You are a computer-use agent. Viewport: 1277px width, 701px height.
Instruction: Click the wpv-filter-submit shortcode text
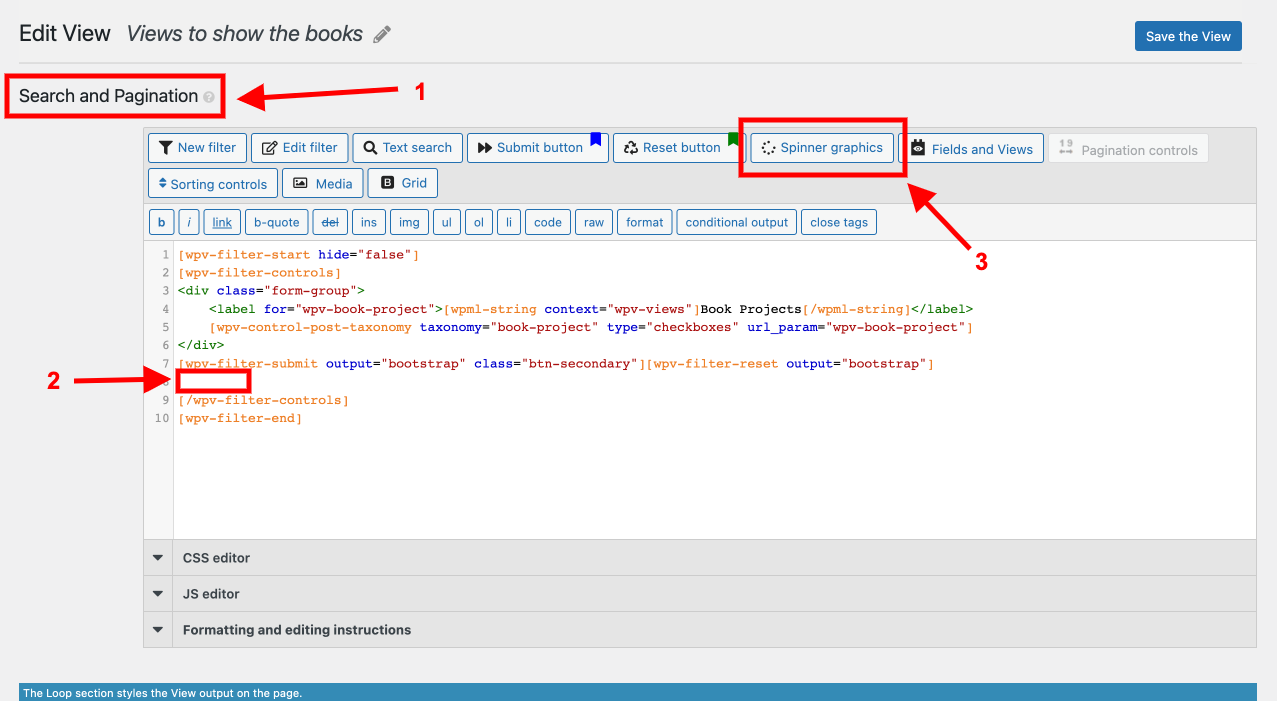pyautogui.click(x=412, y=364)
